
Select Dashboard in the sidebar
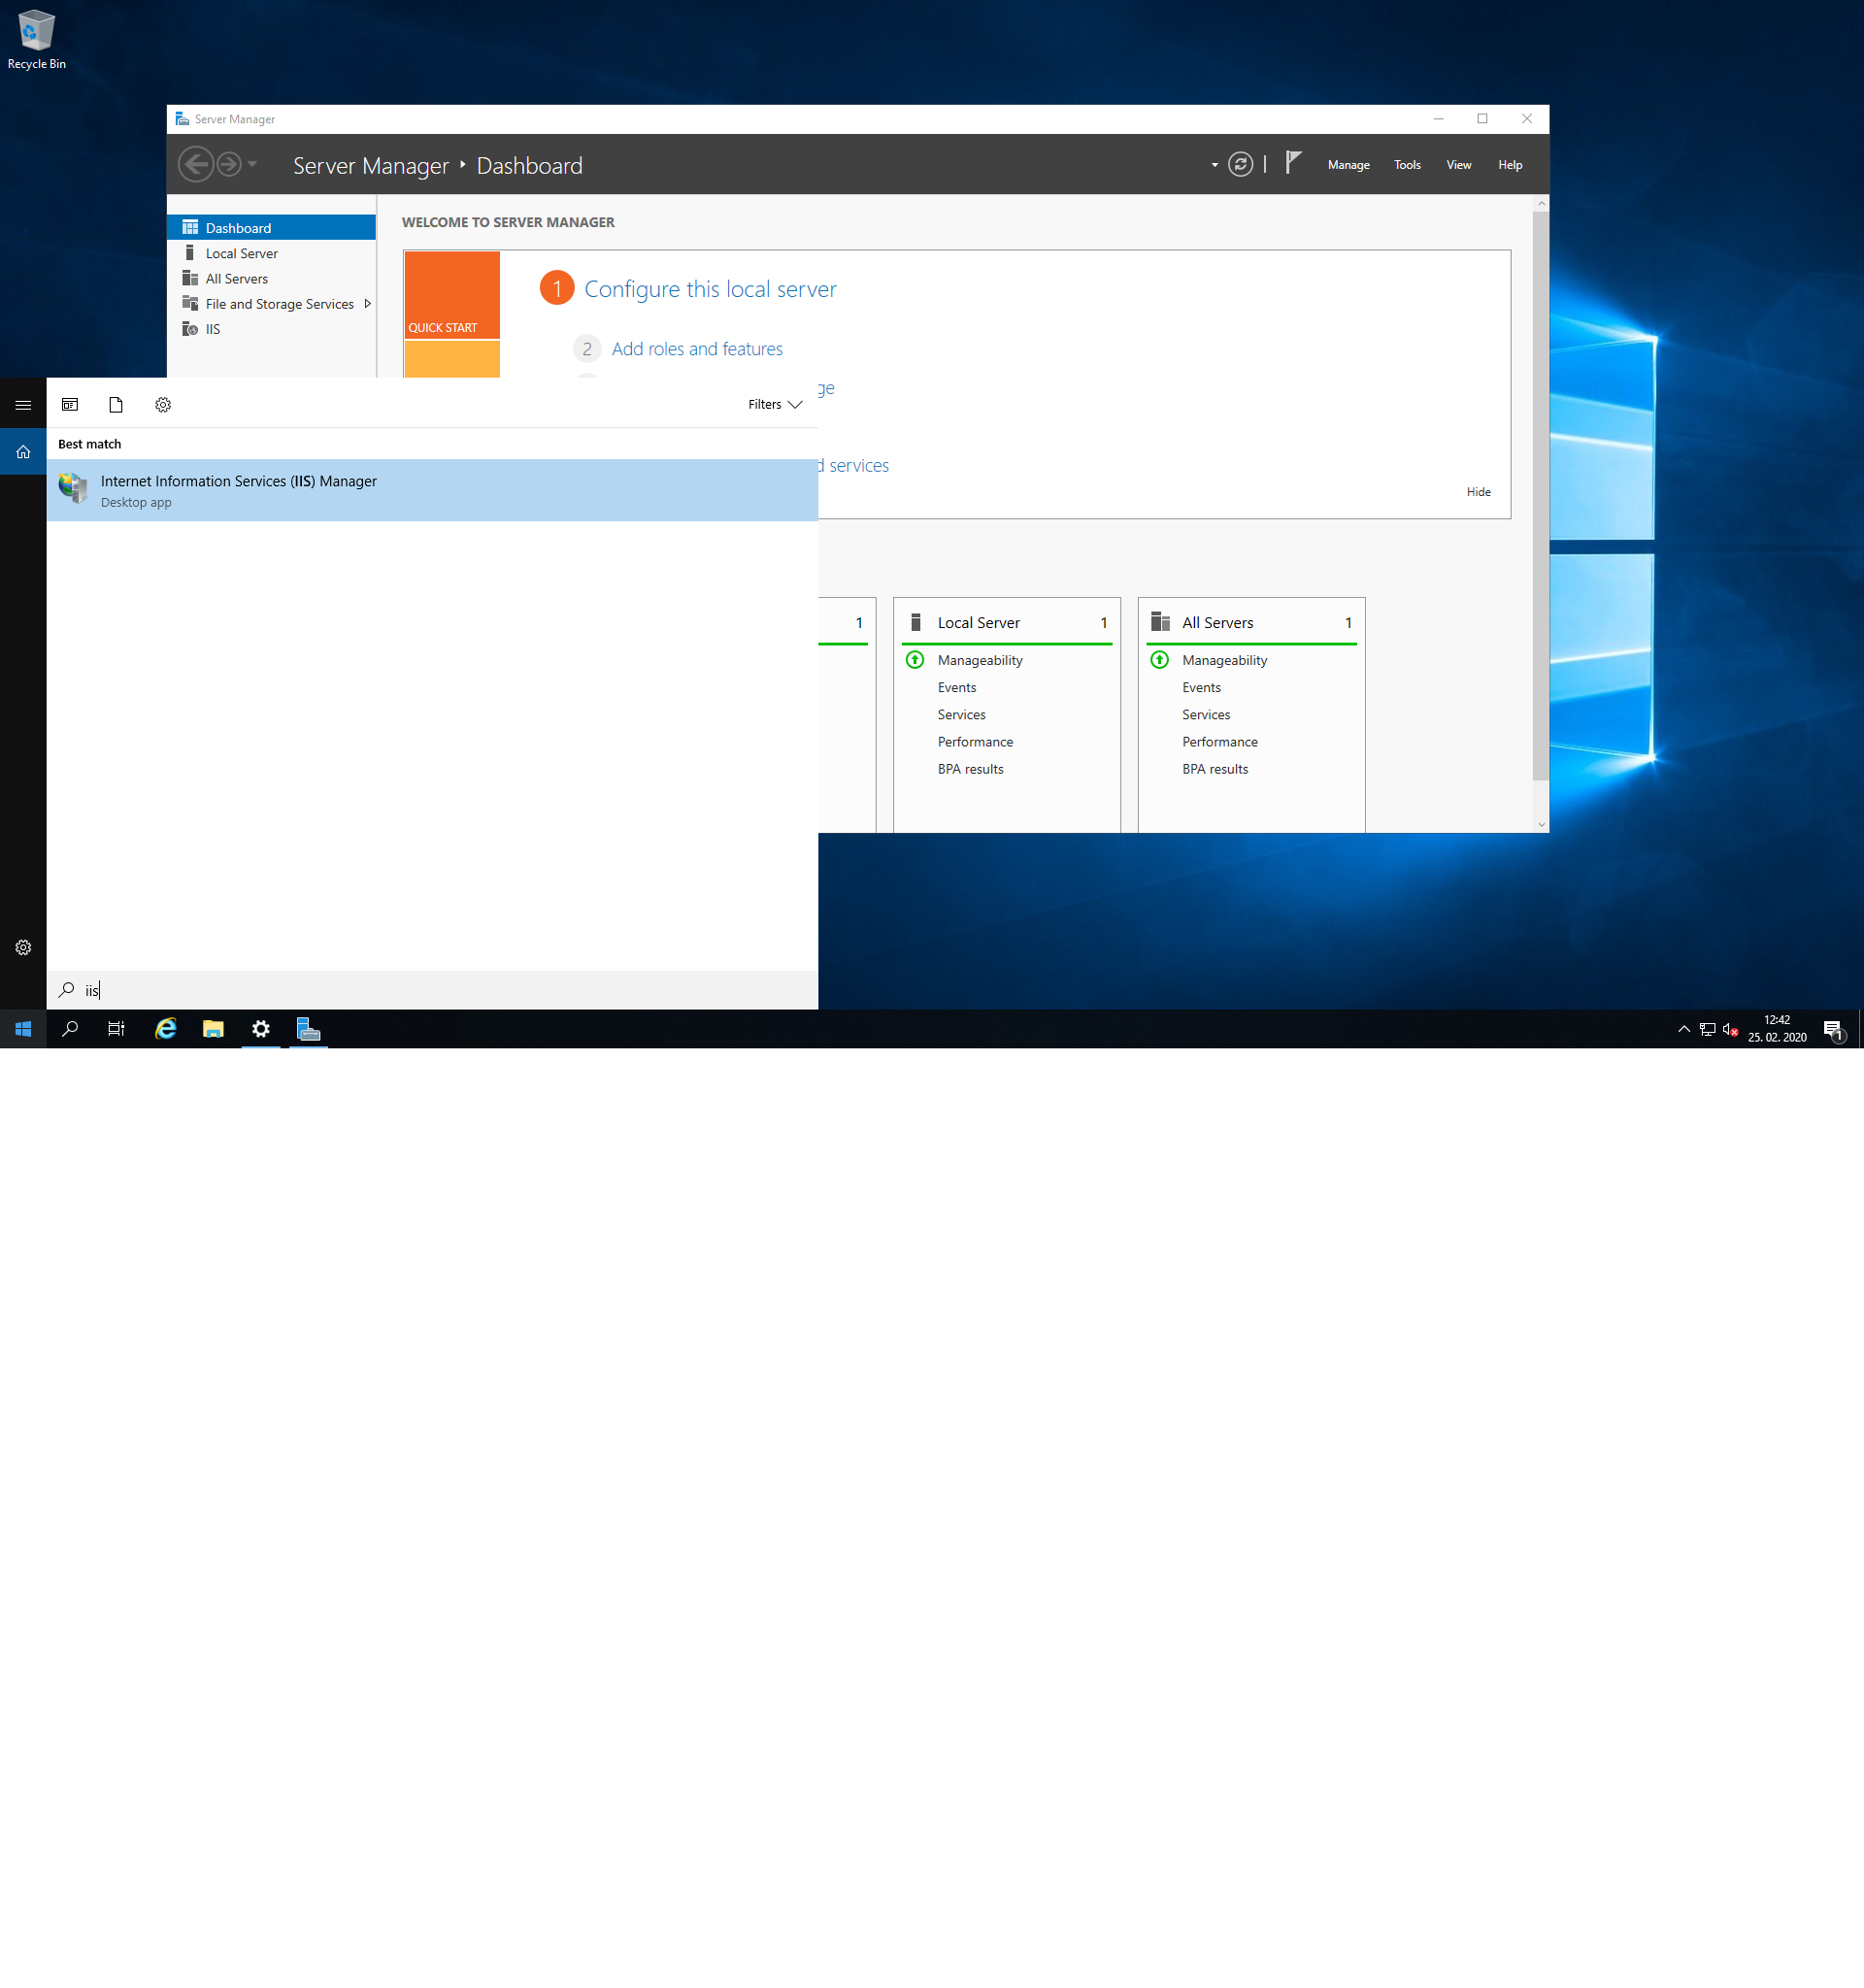point(271,228)
